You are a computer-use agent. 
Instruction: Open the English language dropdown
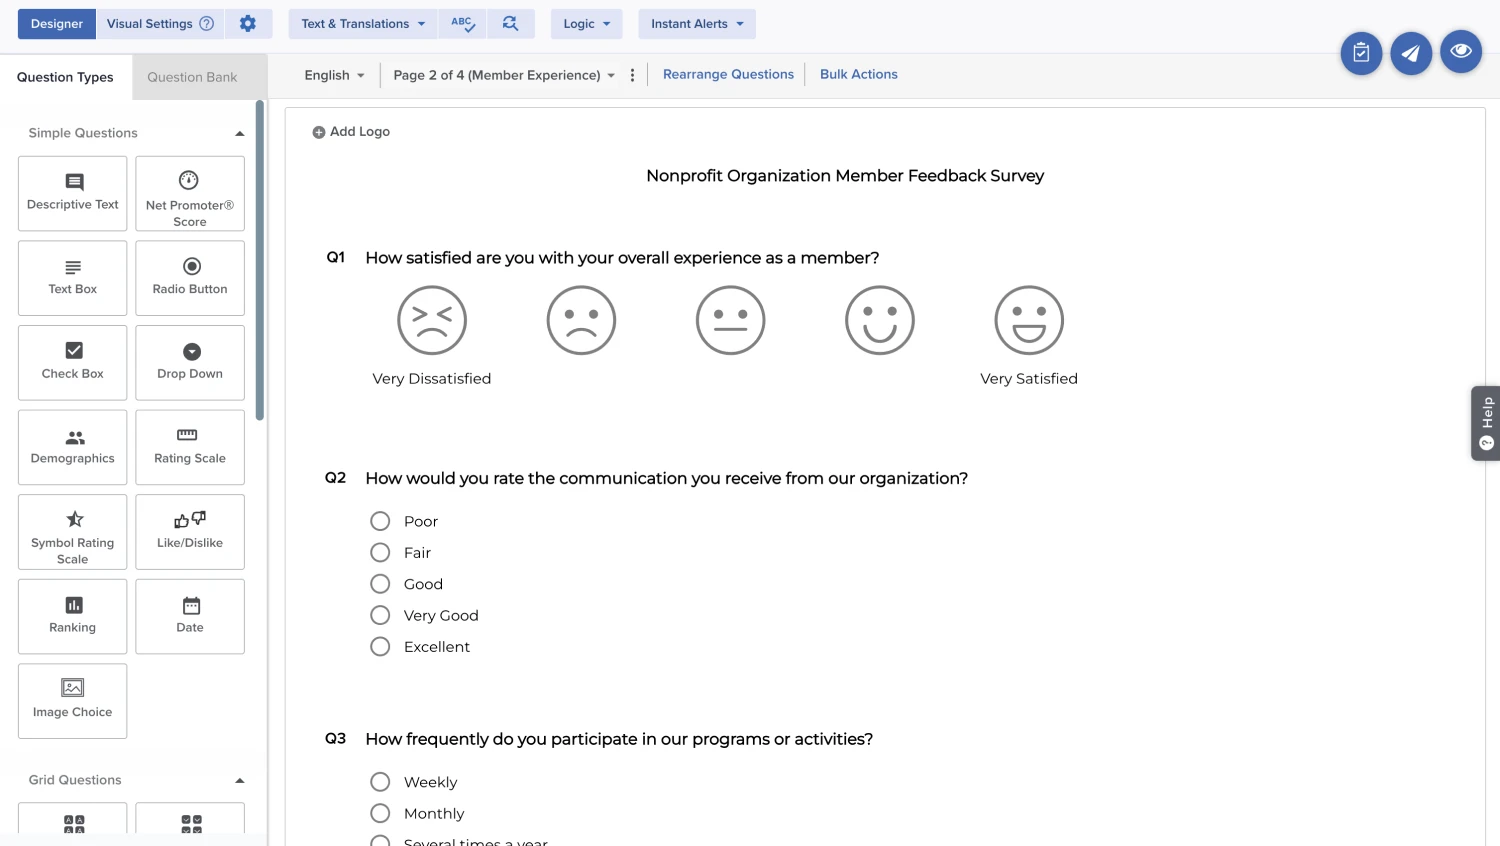pos(334,75)
